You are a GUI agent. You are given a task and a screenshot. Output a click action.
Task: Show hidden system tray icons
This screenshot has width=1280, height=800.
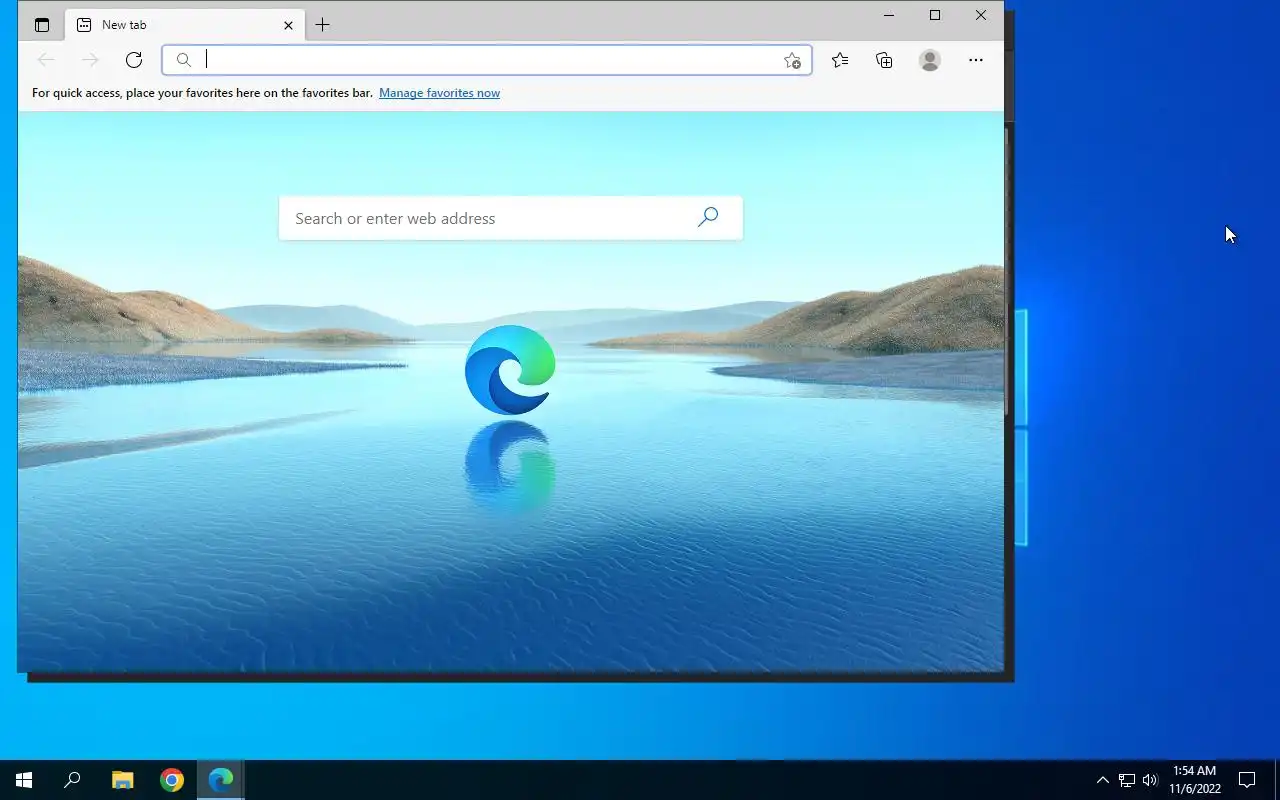pos(1103,780)
